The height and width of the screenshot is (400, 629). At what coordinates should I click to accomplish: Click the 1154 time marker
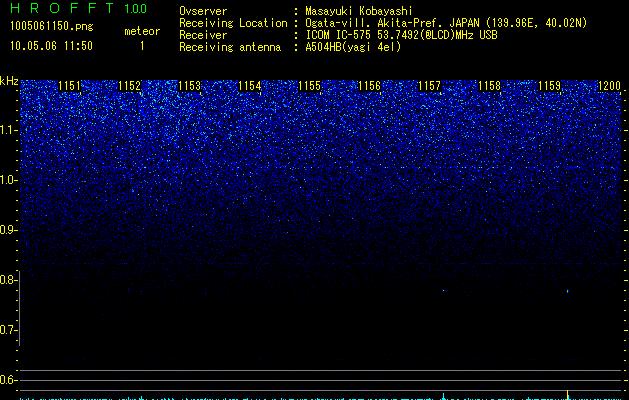click(x=250, y=85)
